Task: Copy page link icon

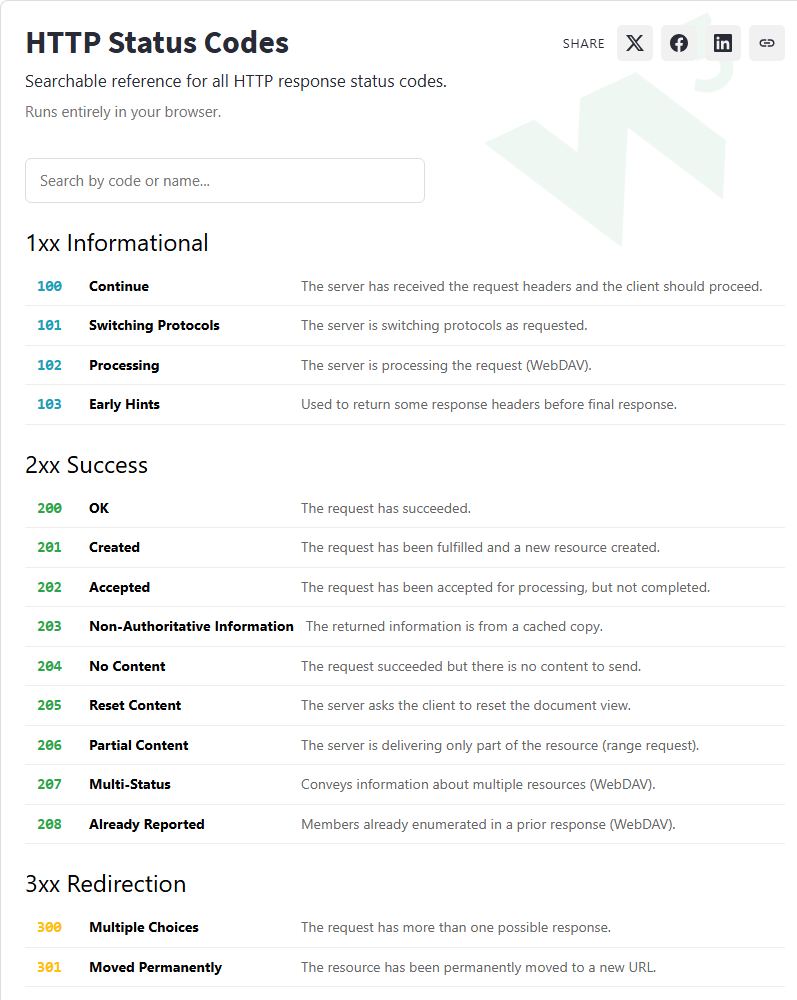Action: (766, 43)
